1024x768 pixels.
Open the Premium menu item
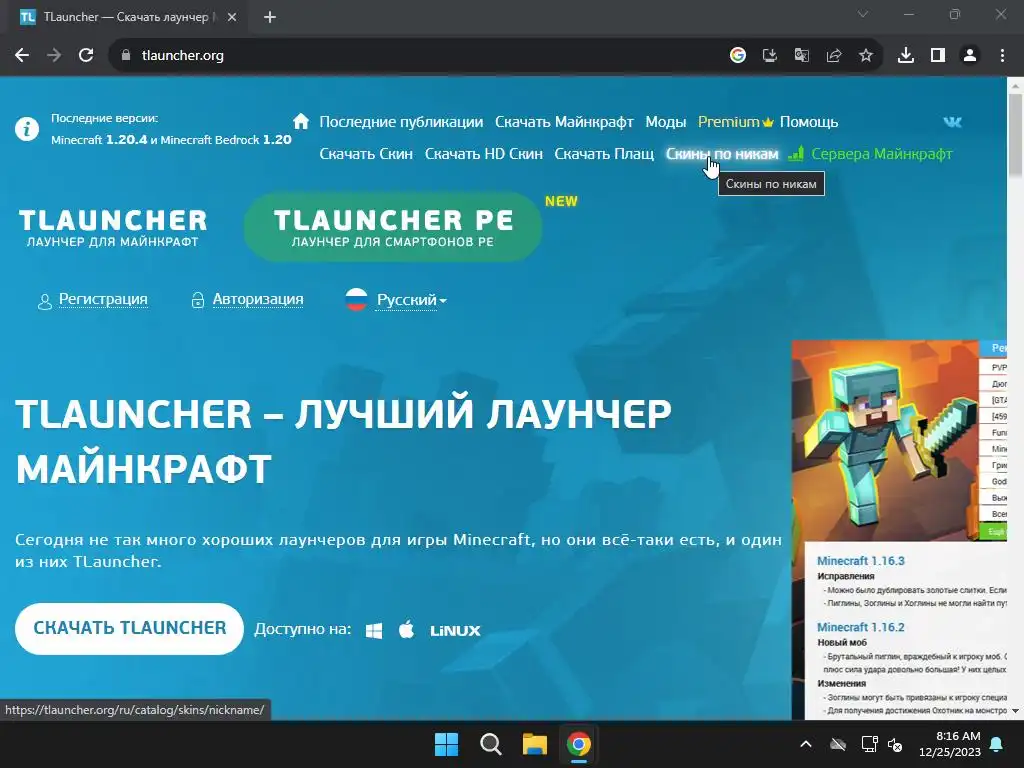[x=735, y=122]
